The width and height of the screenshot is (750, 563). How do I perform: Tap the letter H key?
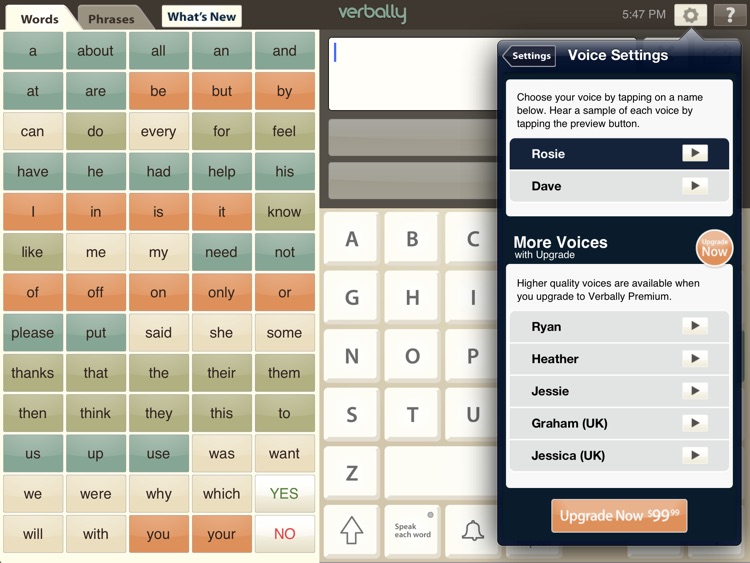click(x=412, y=298)
